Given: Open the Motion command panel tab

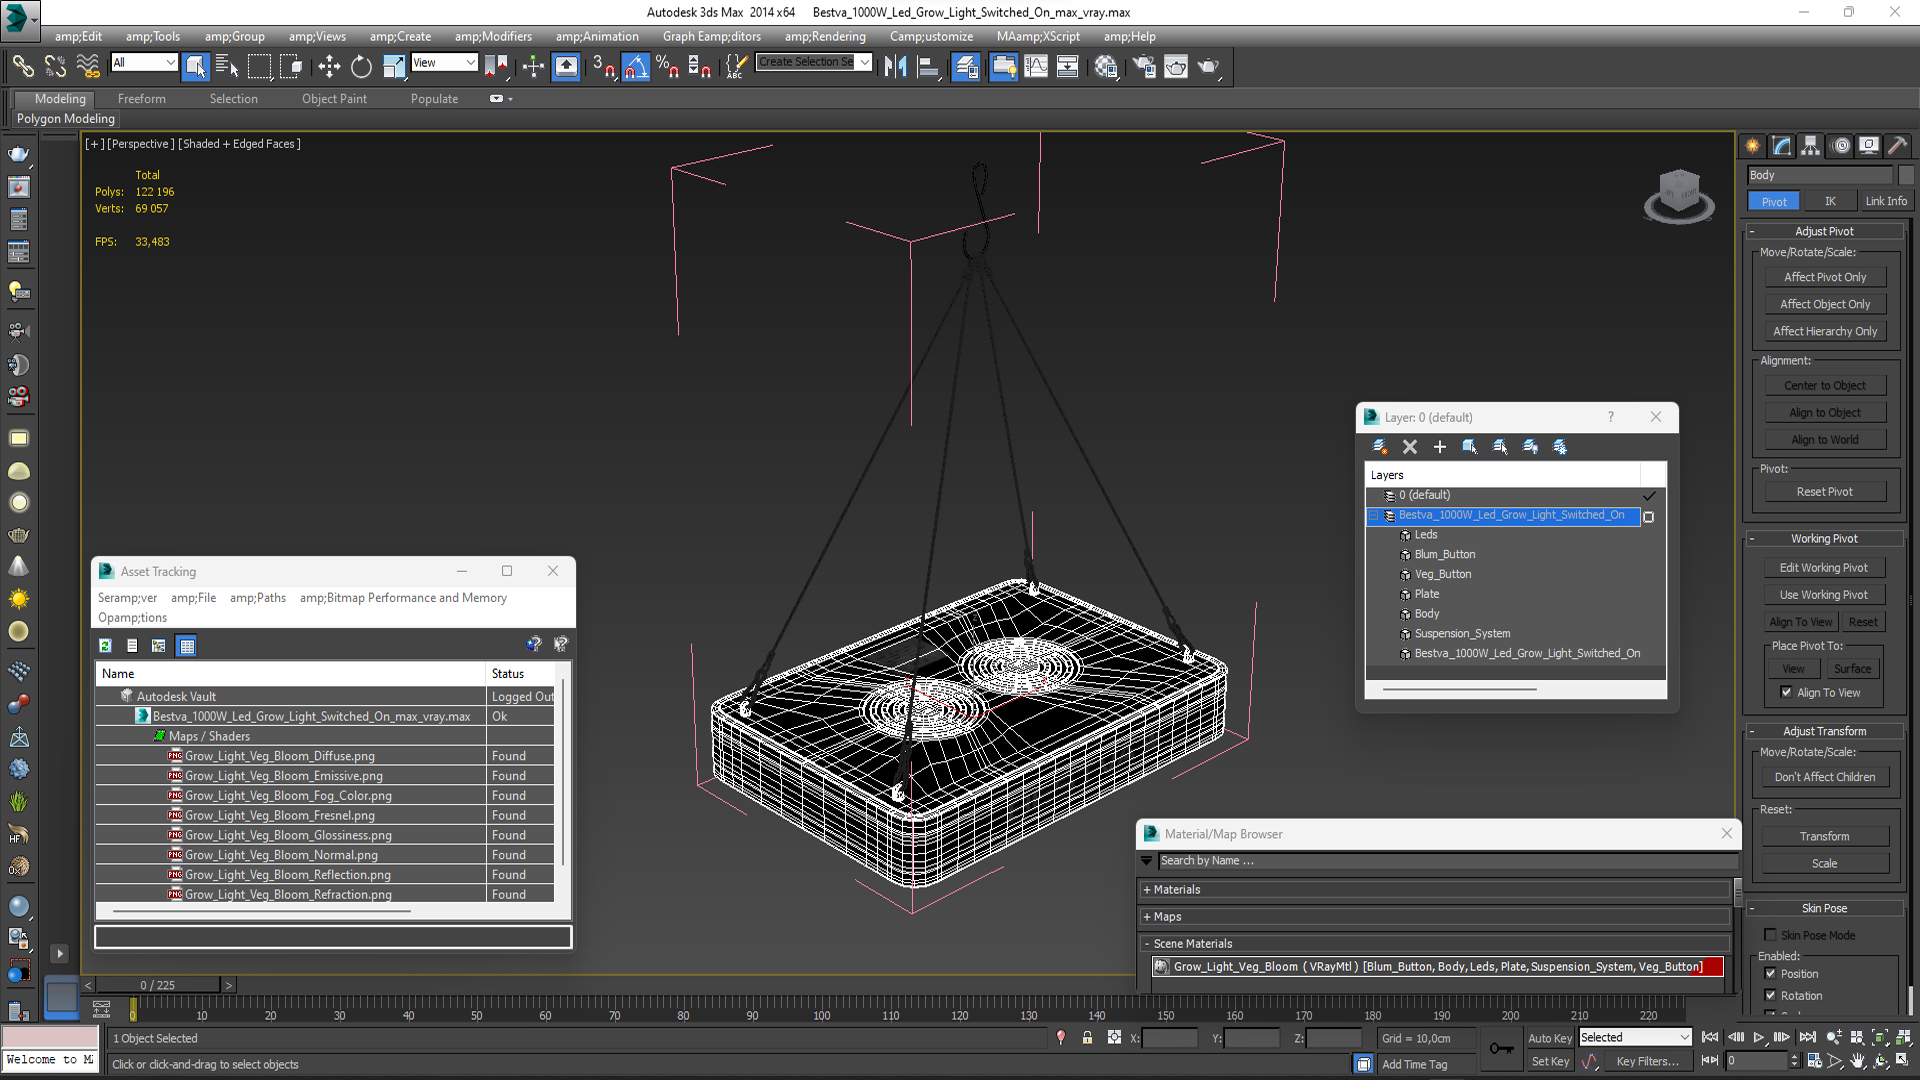Looking at the screenshot, I should (x=1841, y=146).
